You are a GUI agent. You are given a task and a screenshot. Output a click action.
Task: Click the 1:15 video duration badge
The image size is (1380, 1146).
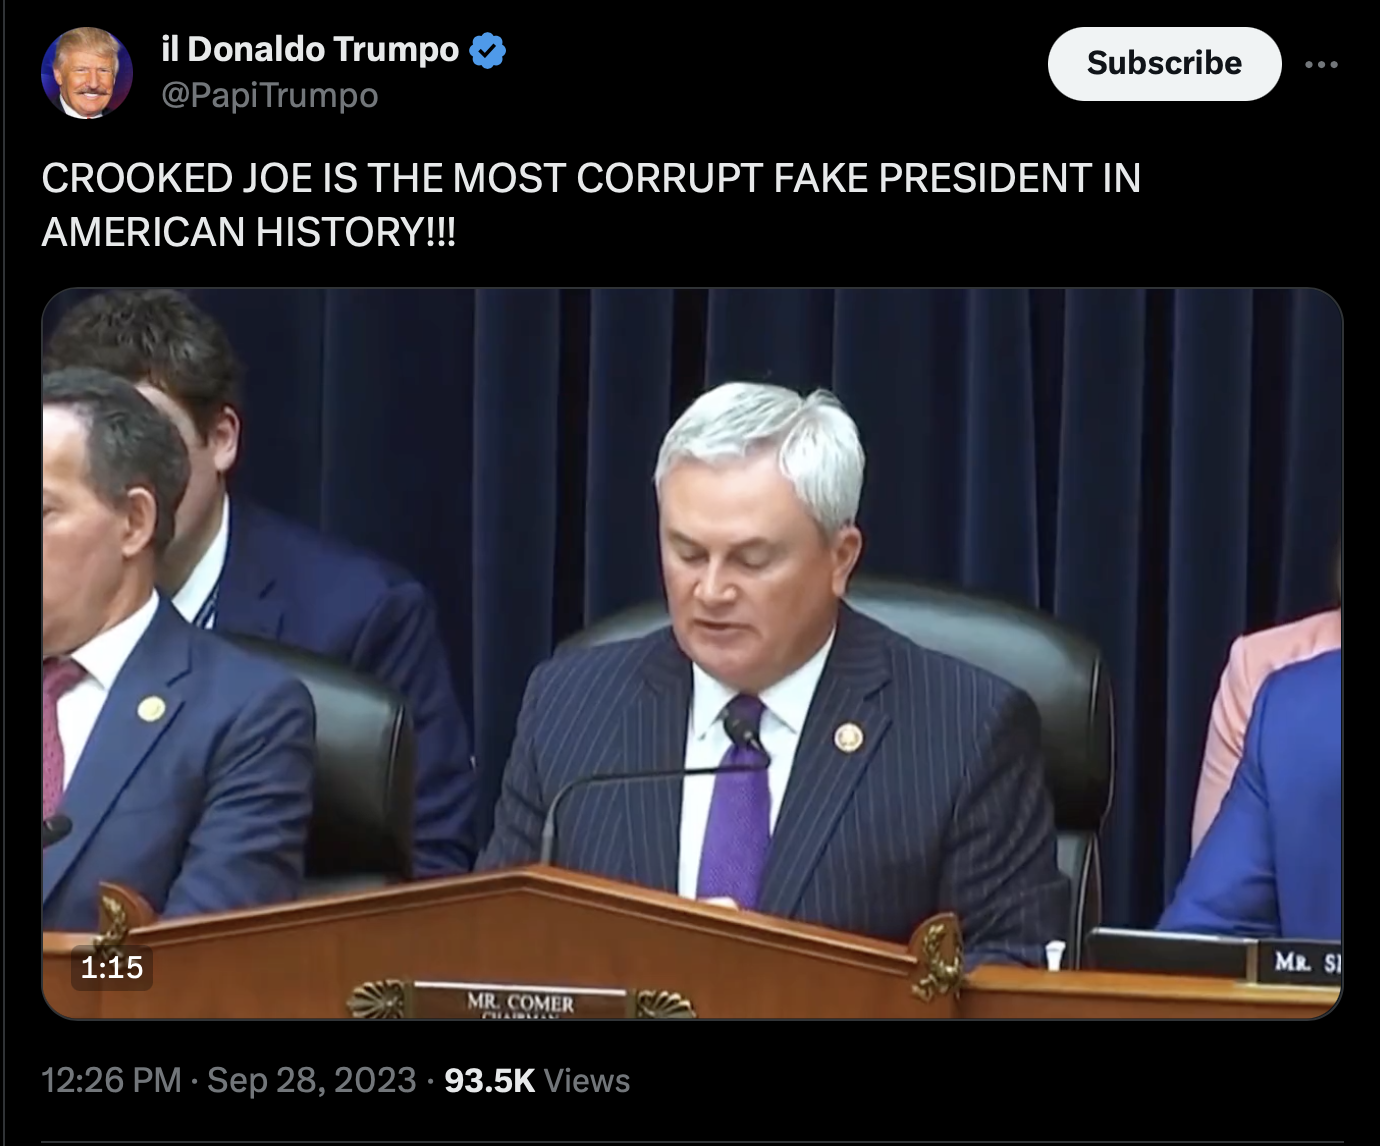point(112,967)
